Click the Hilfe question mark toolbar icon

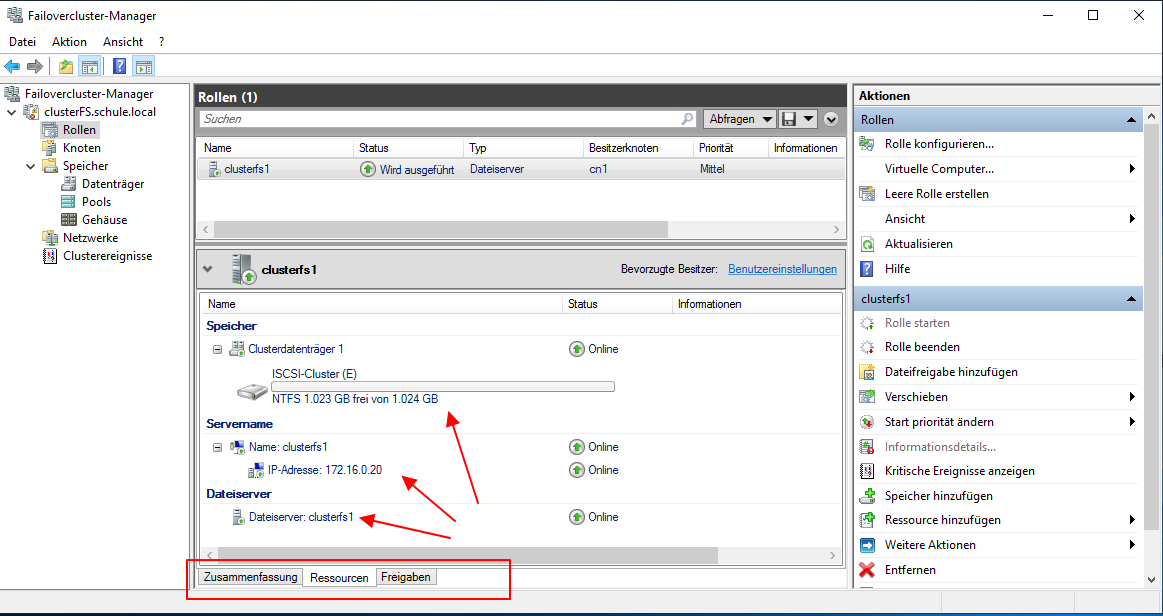[x=119, y=66]
